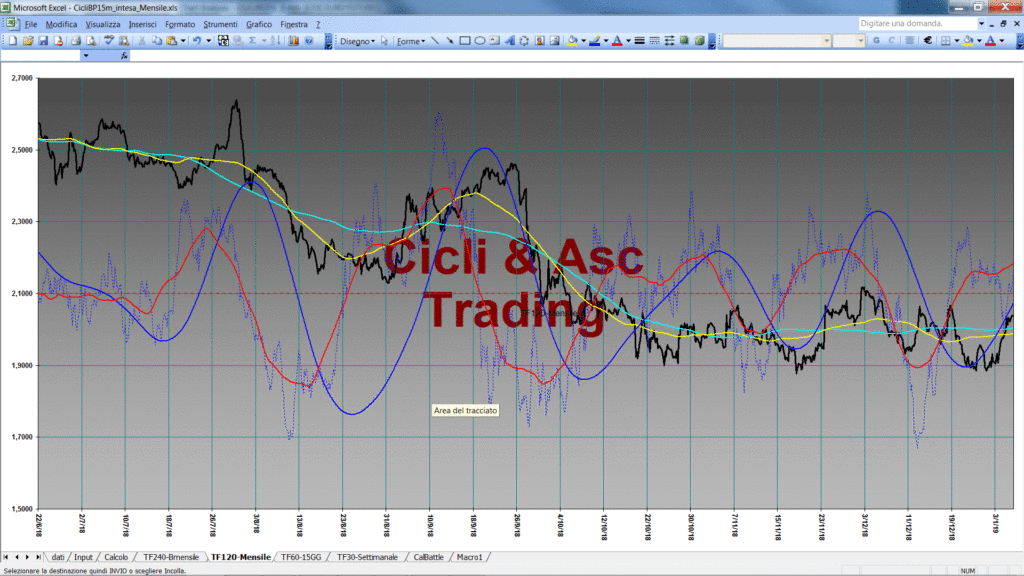Toggle the center alignment button

point(909,40)
